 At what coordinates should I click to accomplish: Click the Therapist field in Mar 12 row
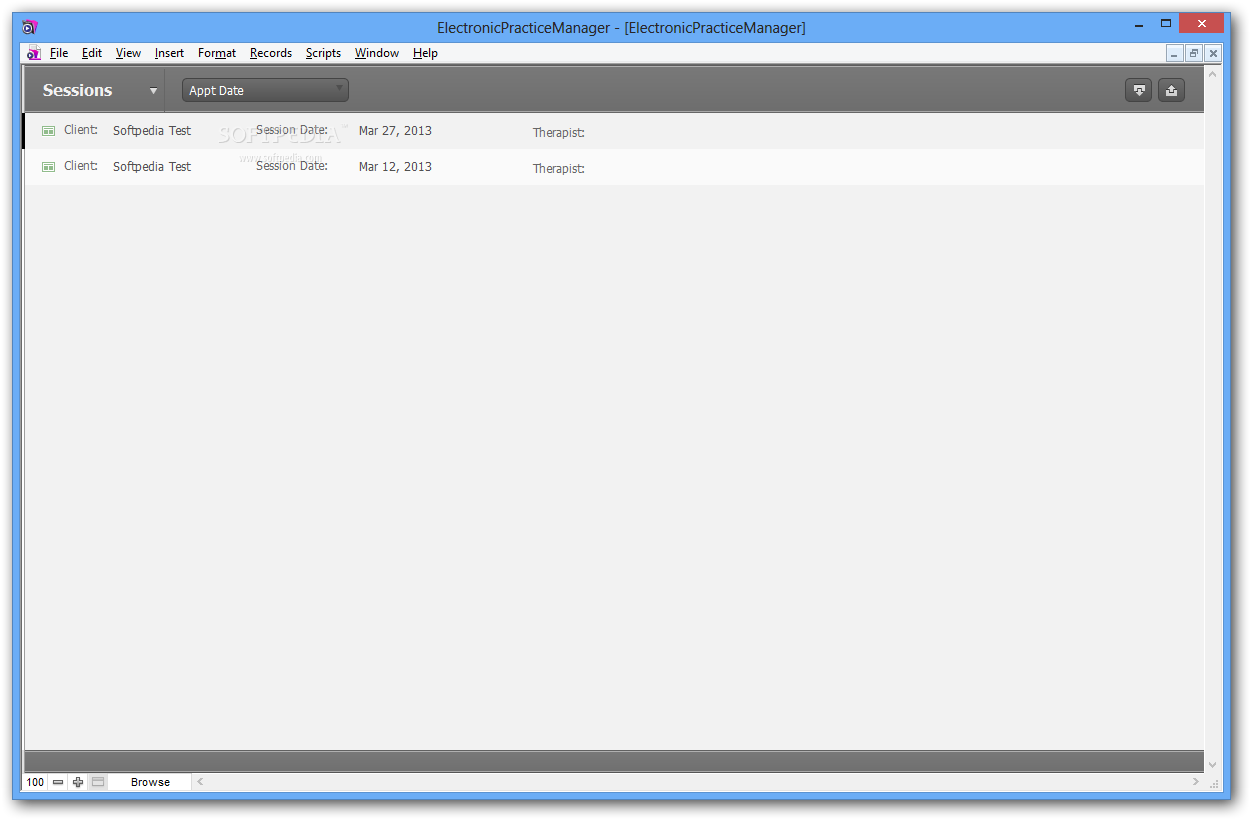(x=558, y=168)
